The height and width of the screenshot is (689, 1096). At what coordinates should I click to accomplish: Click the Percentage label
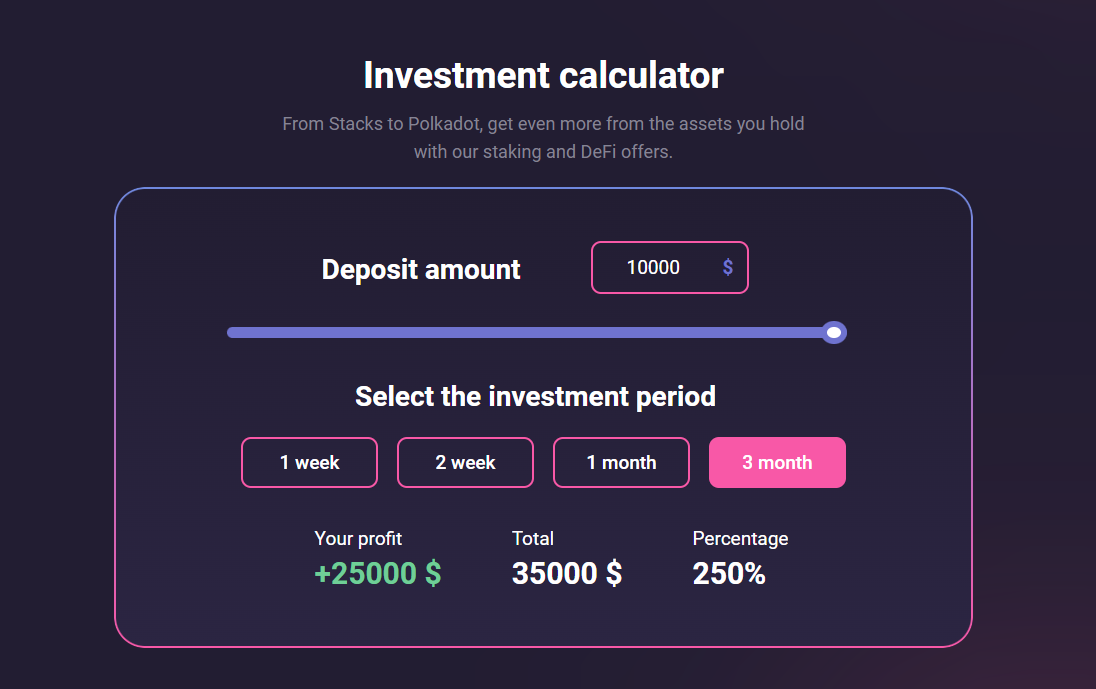pos(740,538)
